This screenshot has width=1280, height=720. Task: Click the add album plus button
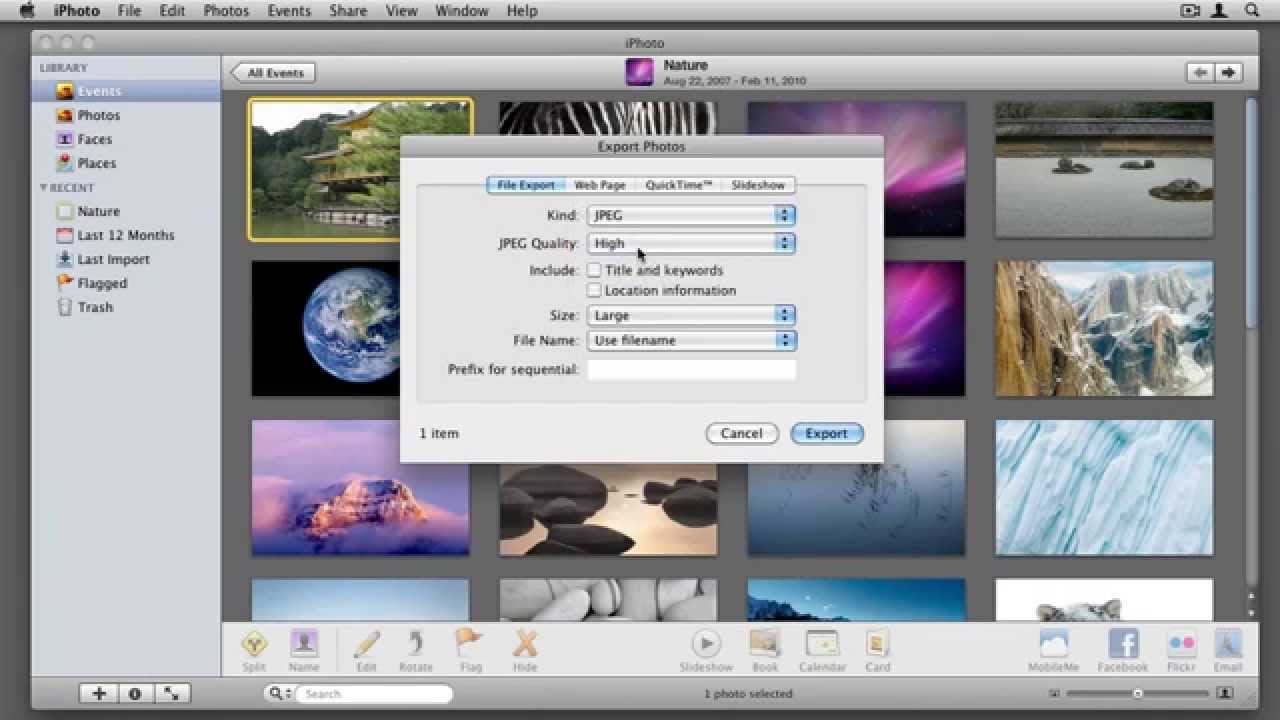point(99,693)
